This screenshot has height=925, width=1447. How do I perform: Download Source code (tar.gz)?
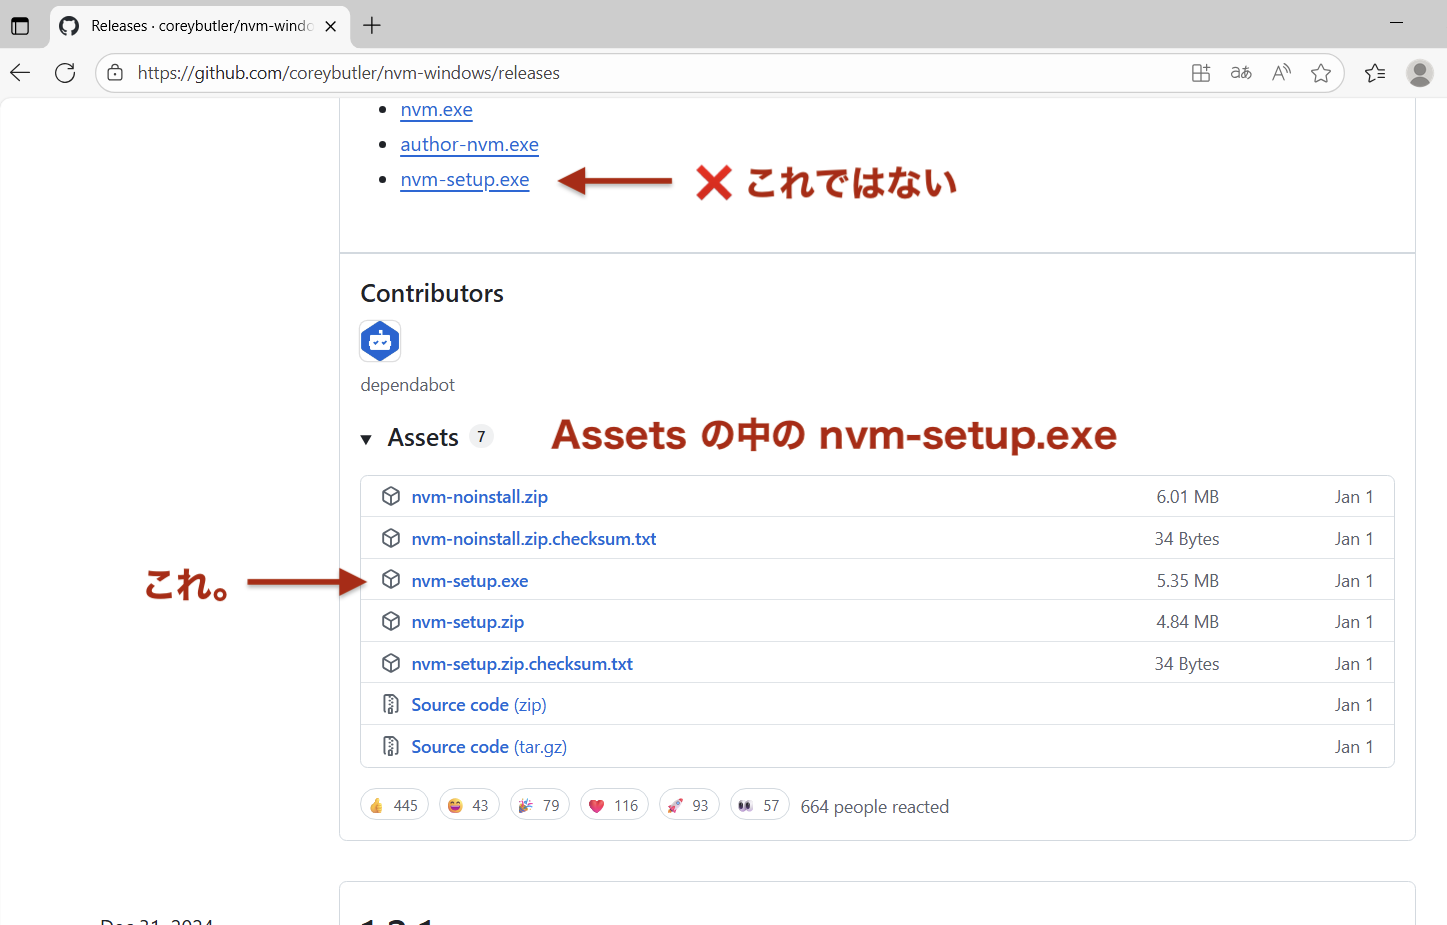point(489,747)
